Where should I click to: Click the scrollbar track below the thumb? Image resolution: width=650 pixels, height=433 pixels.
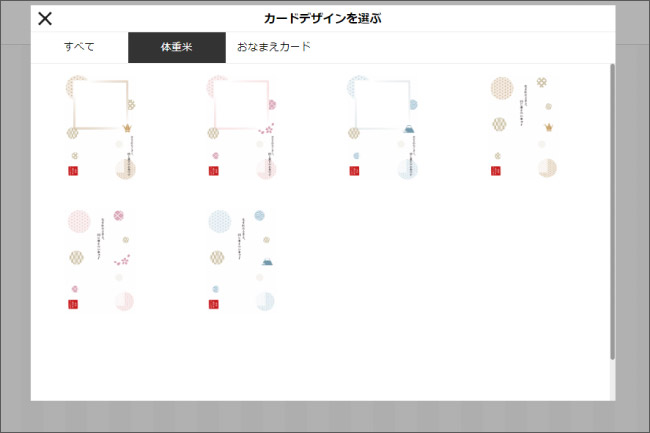tap(612, 382)
